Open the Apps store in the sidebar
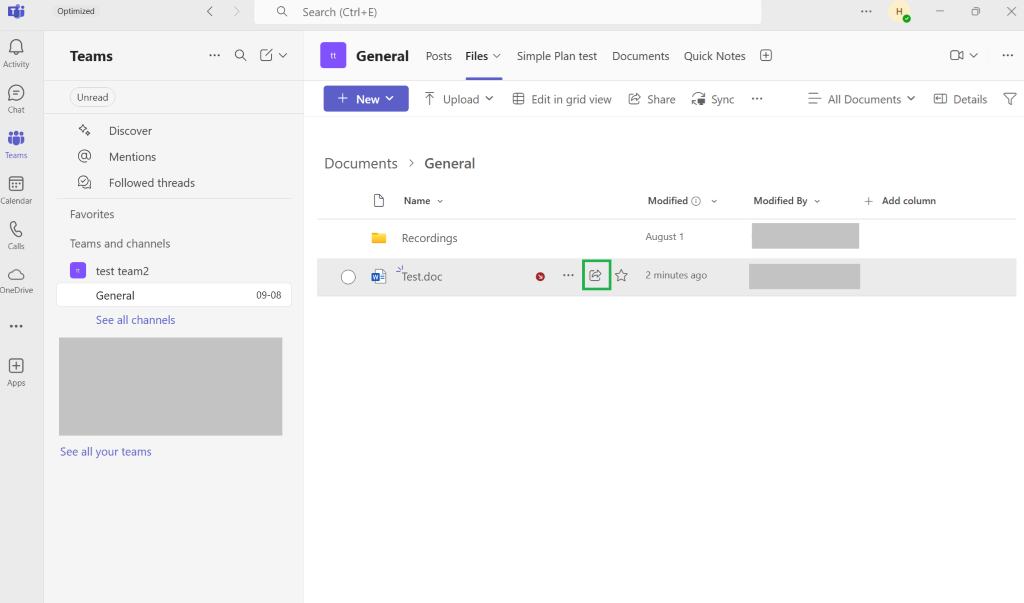Image resolution: width=1024 pixels, height=603 pixels. (x=16, y=372)
